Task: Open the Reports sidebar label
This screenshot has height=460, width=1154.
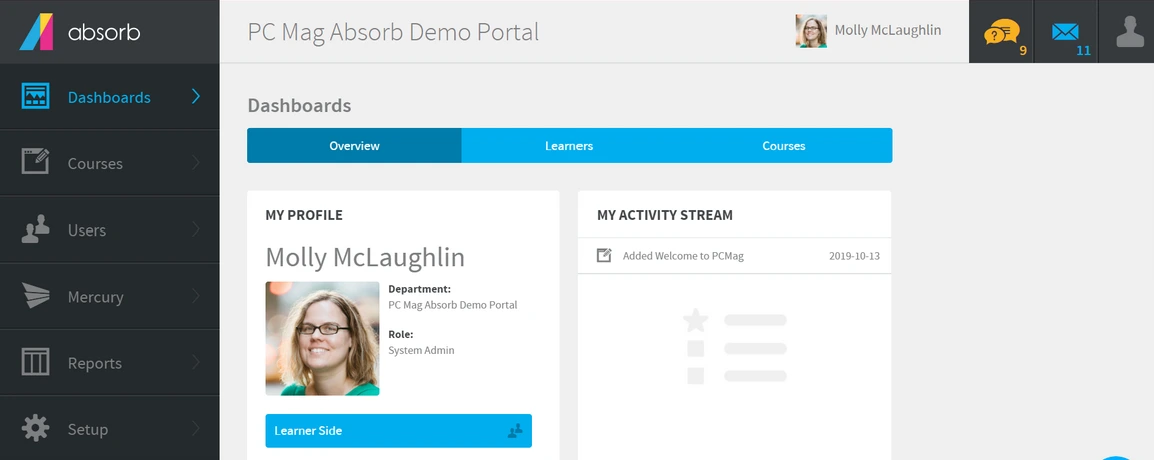Action: pyautogui.click(x=95, y=364)
